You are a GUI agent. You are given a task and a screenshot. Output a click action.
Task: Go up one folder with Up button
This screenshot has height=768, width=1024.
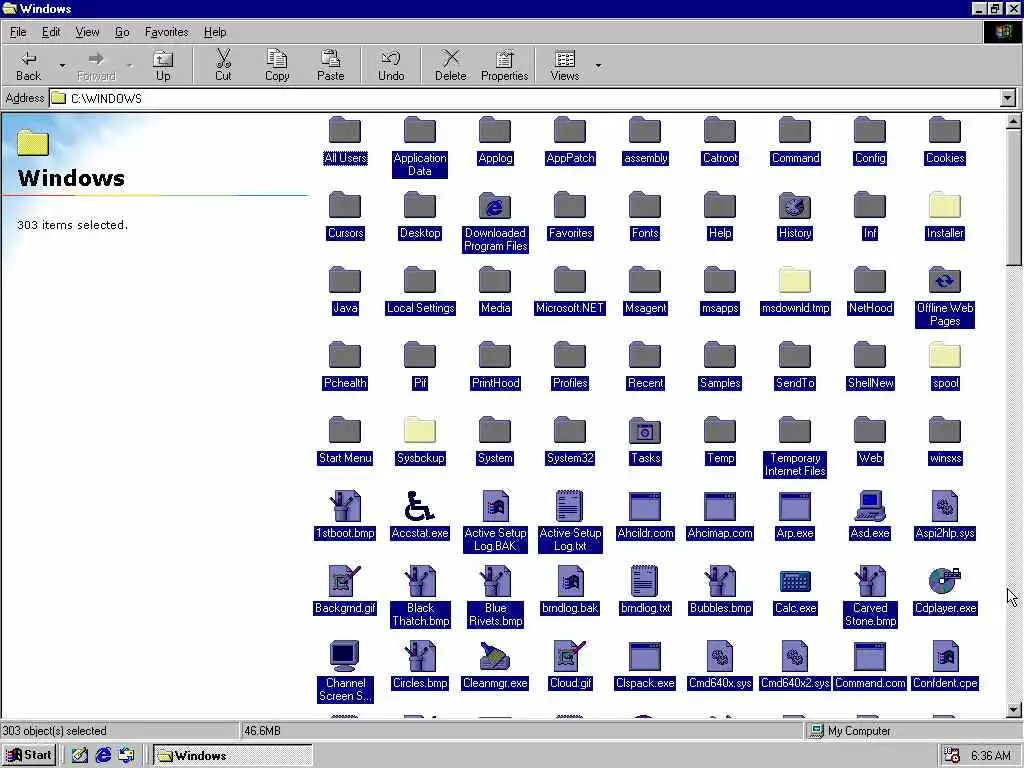click(163, 66)
